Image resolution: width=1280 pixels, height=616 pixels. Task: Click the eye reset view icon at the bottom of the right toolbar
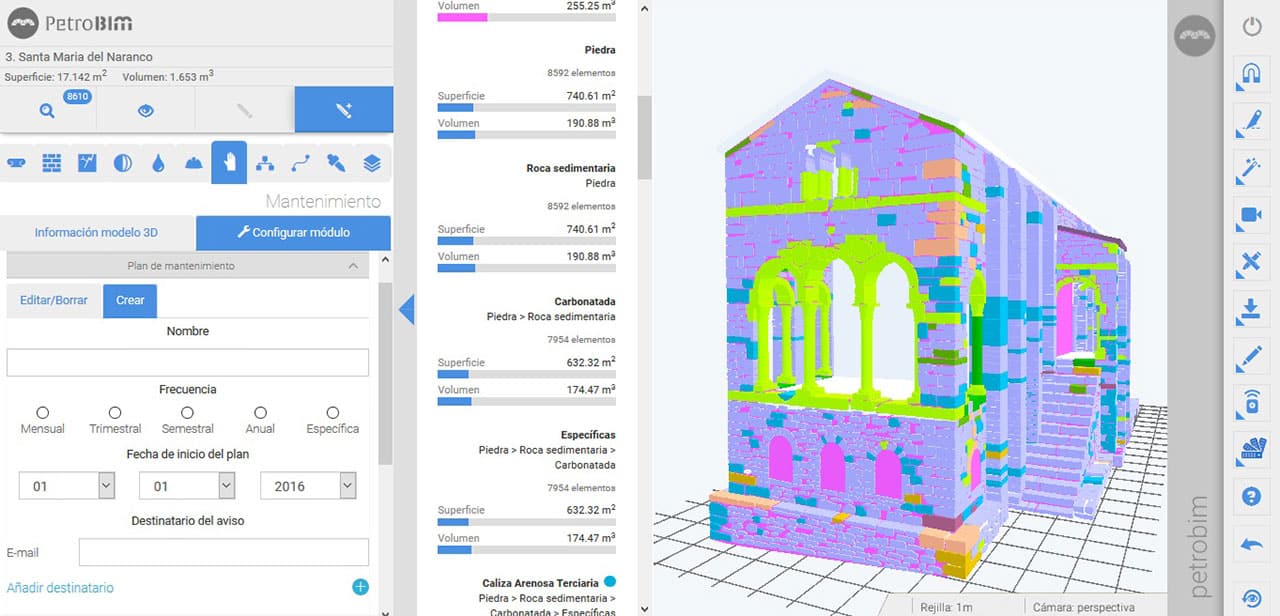(x=1252, y=598)
